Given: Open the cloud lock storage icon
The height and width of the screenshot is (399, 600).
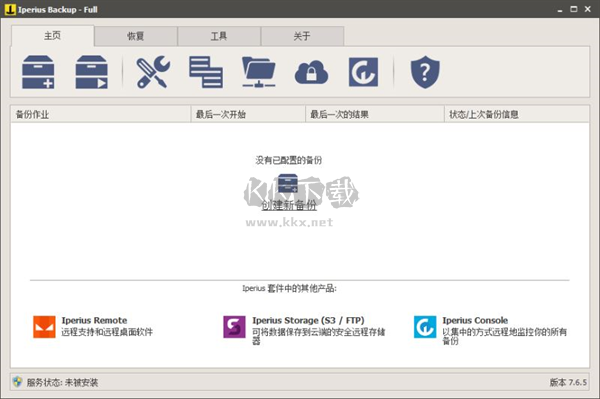Looking at the screenshot, I should coord(311,72).
